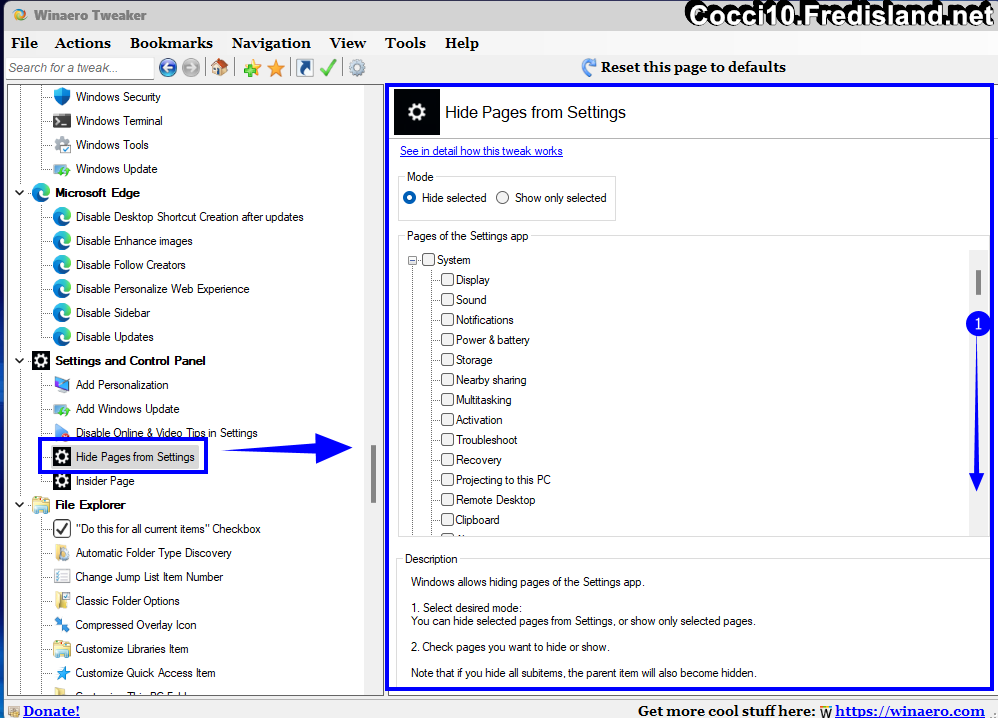Image resolution: width=998 pixels, height=718 pixels.
Task: Check the Storage checkbox
Action: point(447,360)
